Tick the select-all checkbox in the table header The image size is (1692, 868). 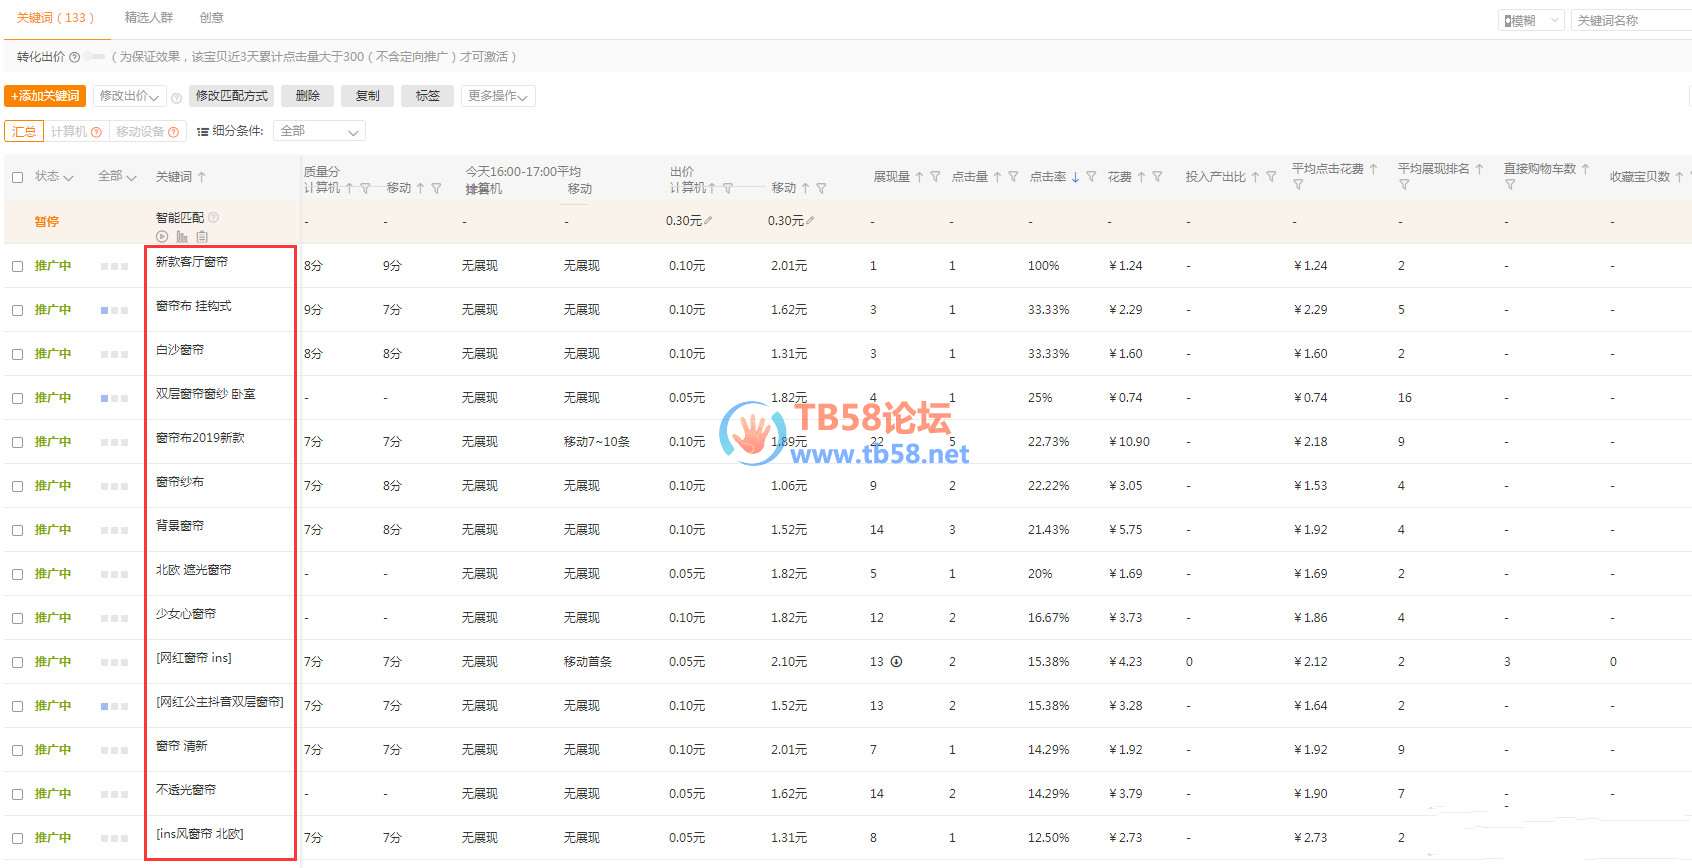[17, 177]
